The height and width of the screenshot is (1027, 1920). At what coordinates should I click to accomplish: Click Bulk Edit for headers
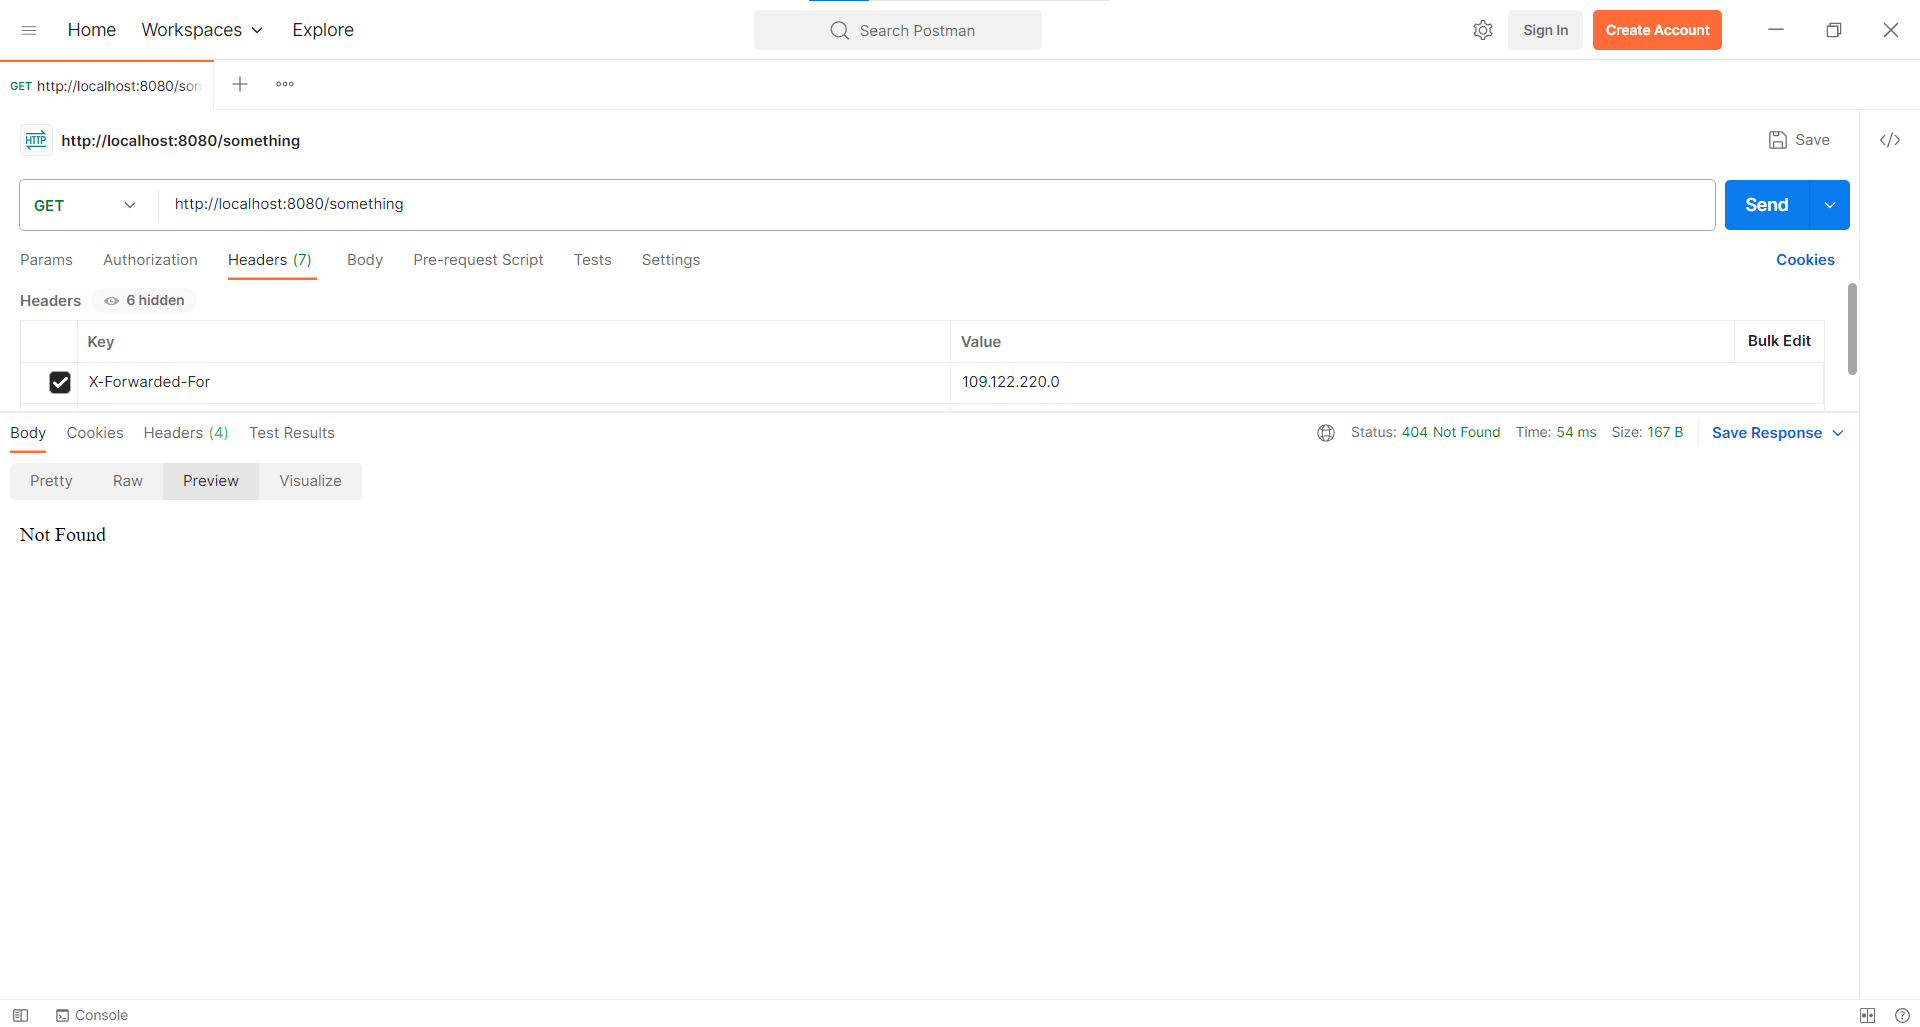[1779, 341]
